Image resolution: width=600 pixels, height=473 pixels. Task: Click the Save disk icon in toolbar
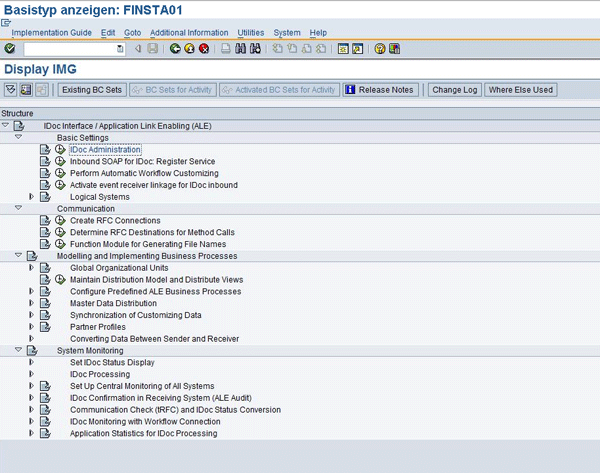152,48
